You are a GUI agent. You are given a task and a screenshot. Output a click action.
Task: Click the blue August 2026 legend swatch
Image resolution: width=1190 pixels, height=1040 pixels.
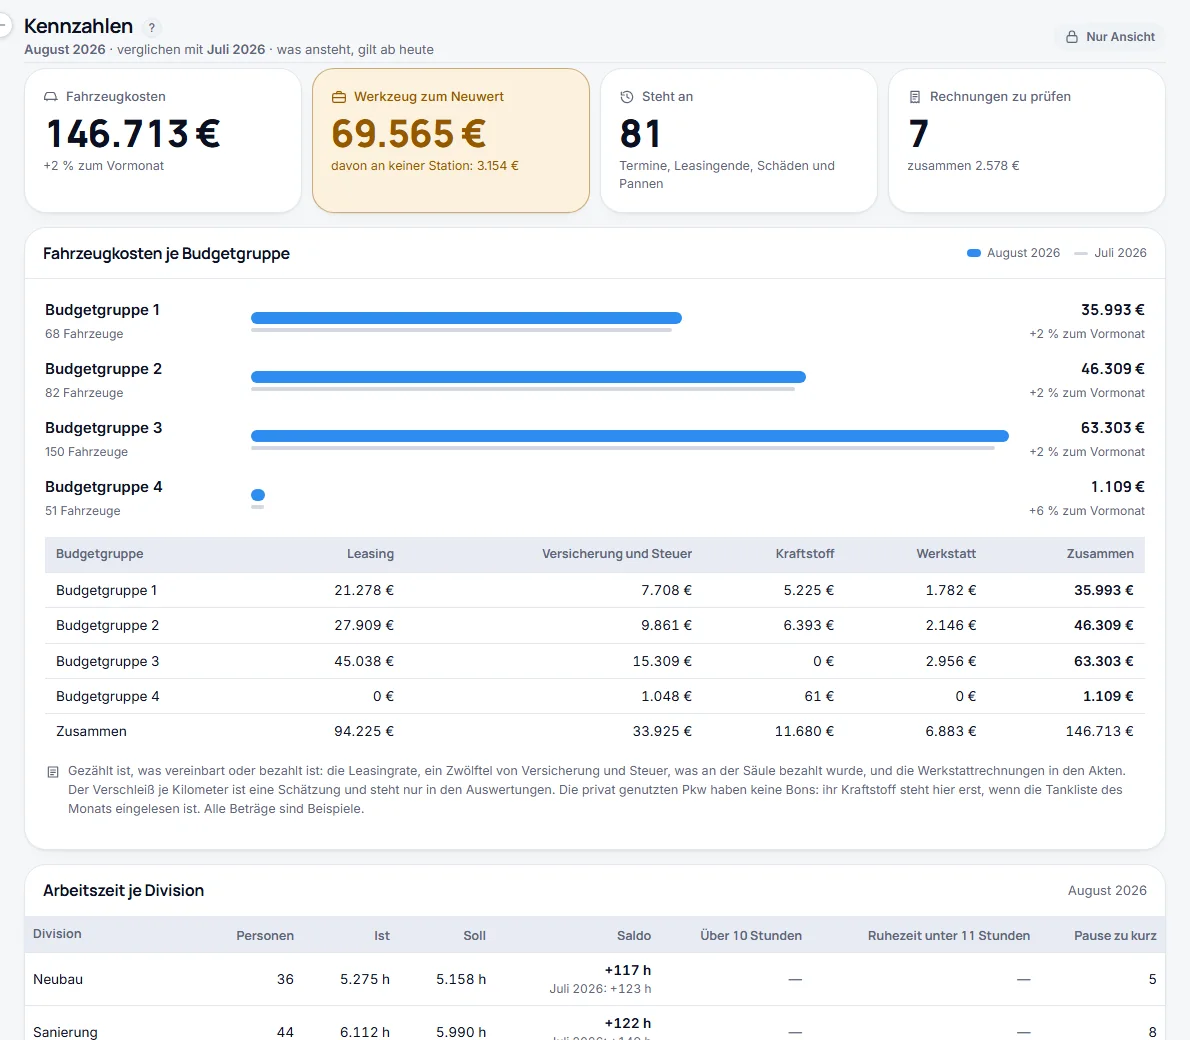point(974,253)
